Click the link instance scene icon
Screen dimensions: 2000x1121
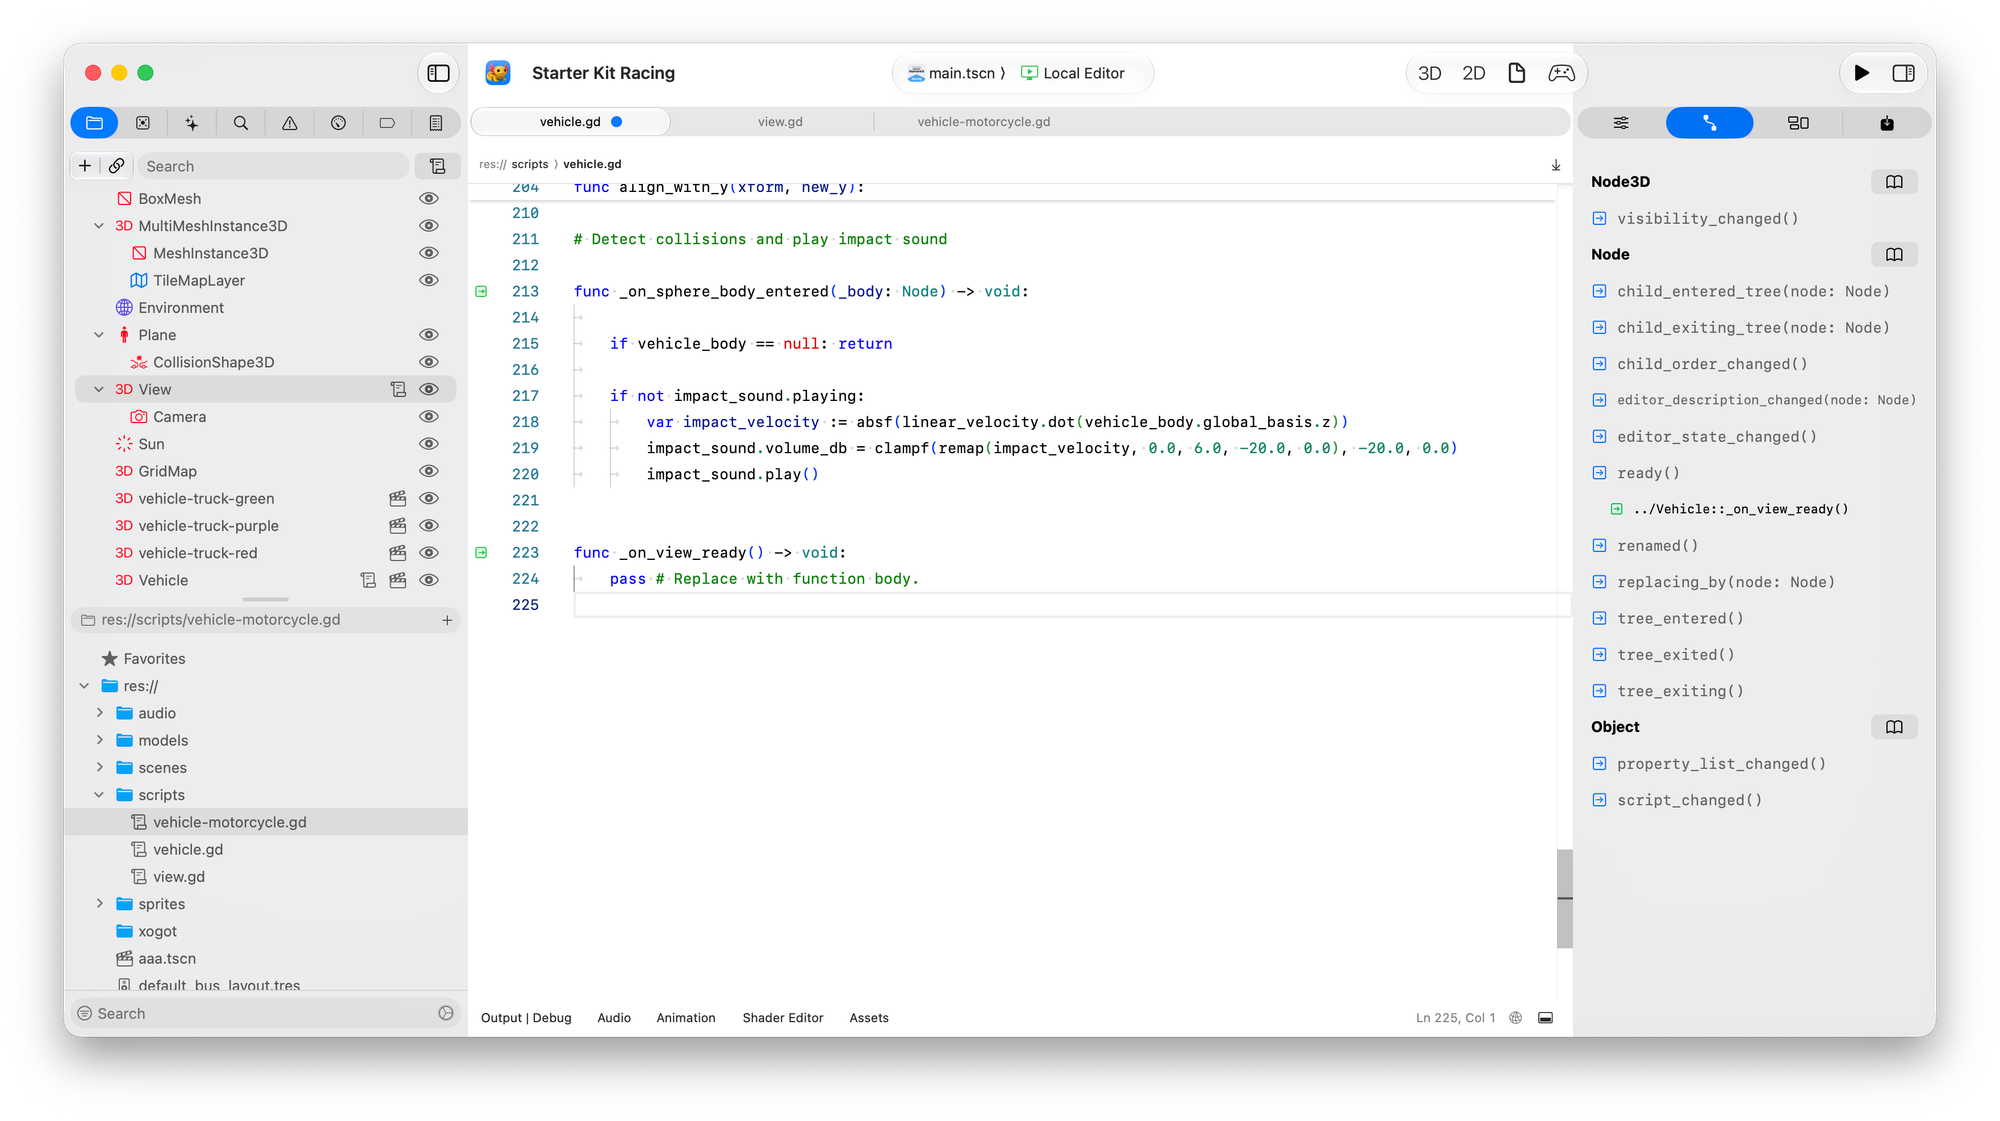click(117, 166)
